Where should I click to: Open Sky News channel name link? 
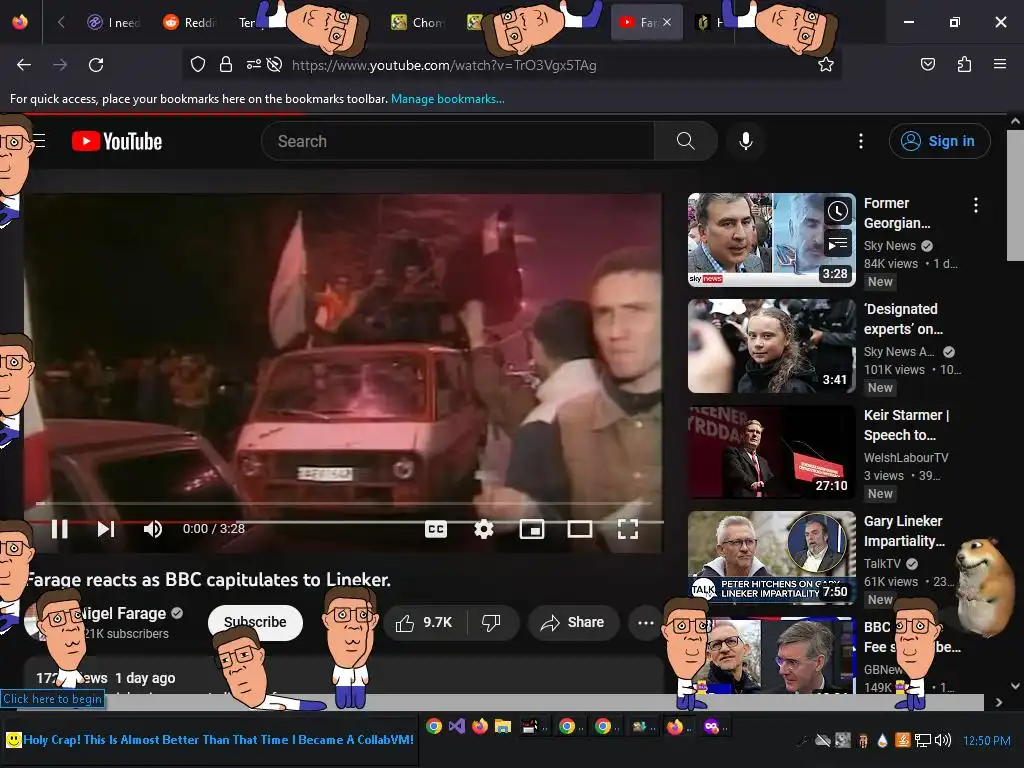[x=889, y=246]
